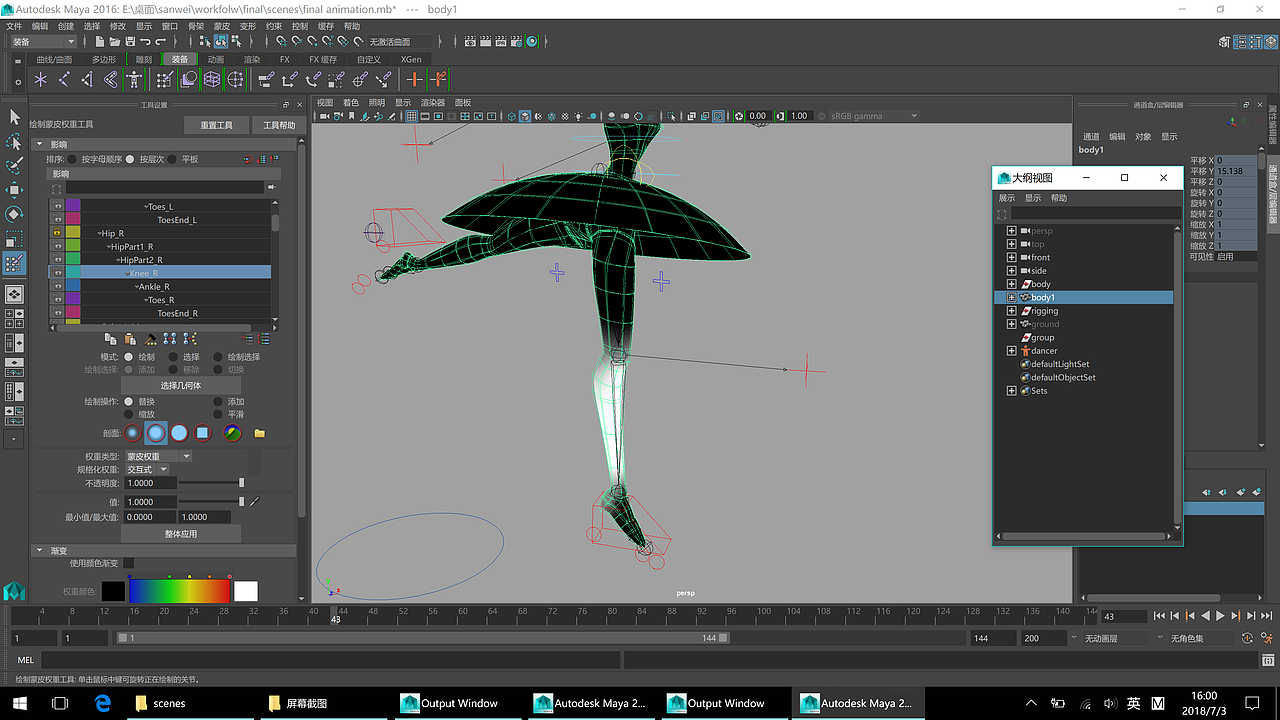The width and height of the screenshot is (1280, 720).
Task: Click eyedropper icon beside the value field
Action: [253, 502]
